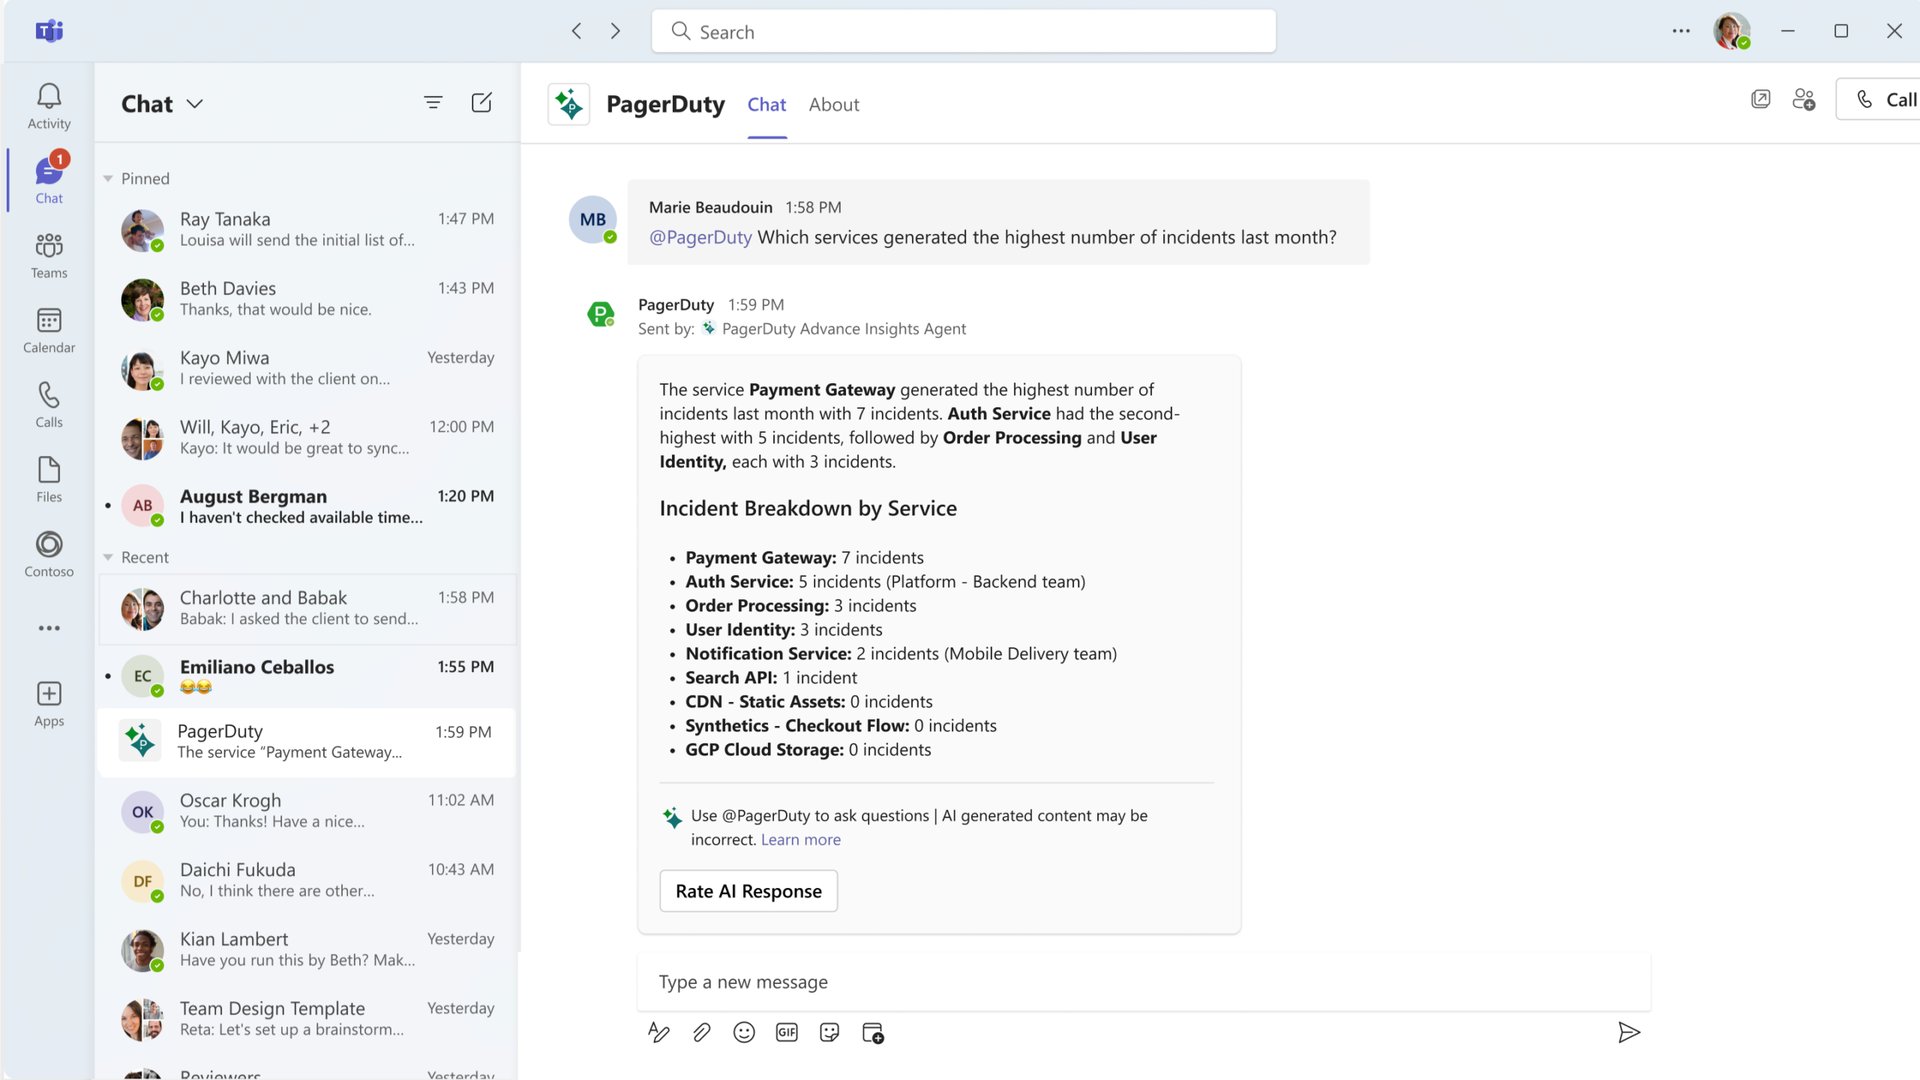This screenshot has height=1080, width=1920.
Task: Open chat with Ray Tanaka
Action: [x=308, y=229]
